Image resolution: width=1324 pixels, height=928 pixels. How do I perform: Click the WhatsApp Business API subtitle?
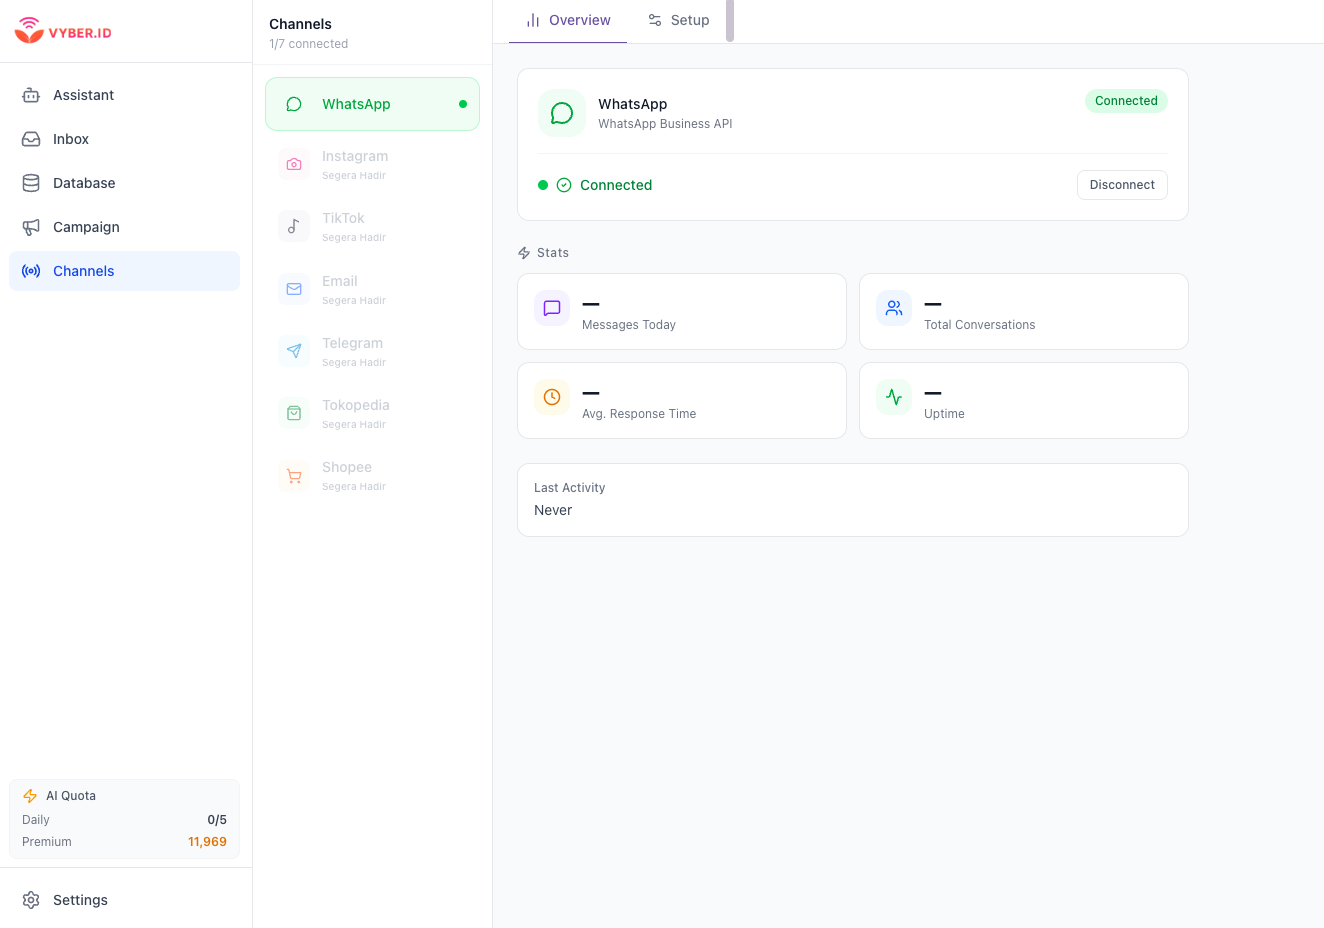click(665, 124)
